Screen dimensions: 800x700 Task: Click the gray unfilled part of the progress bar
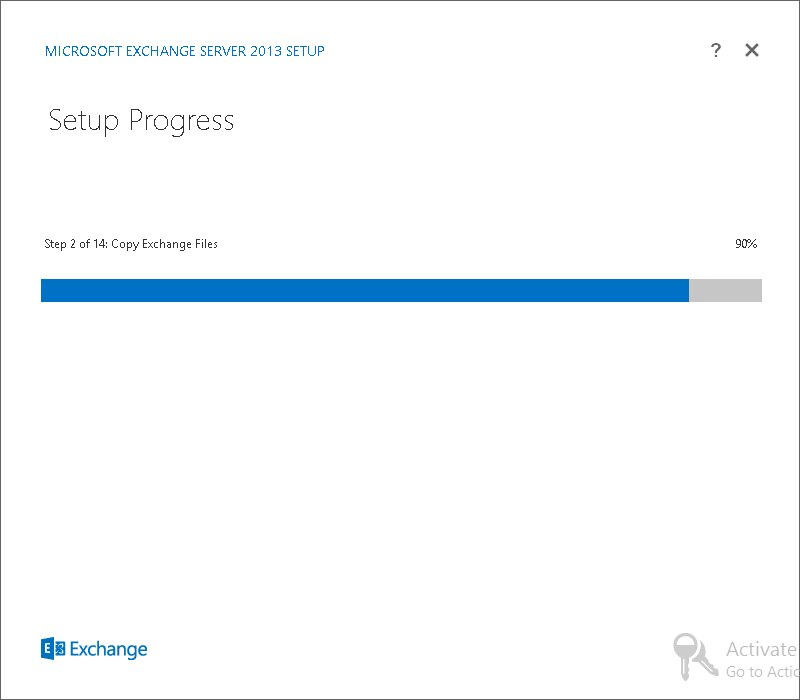click(726, 290)
